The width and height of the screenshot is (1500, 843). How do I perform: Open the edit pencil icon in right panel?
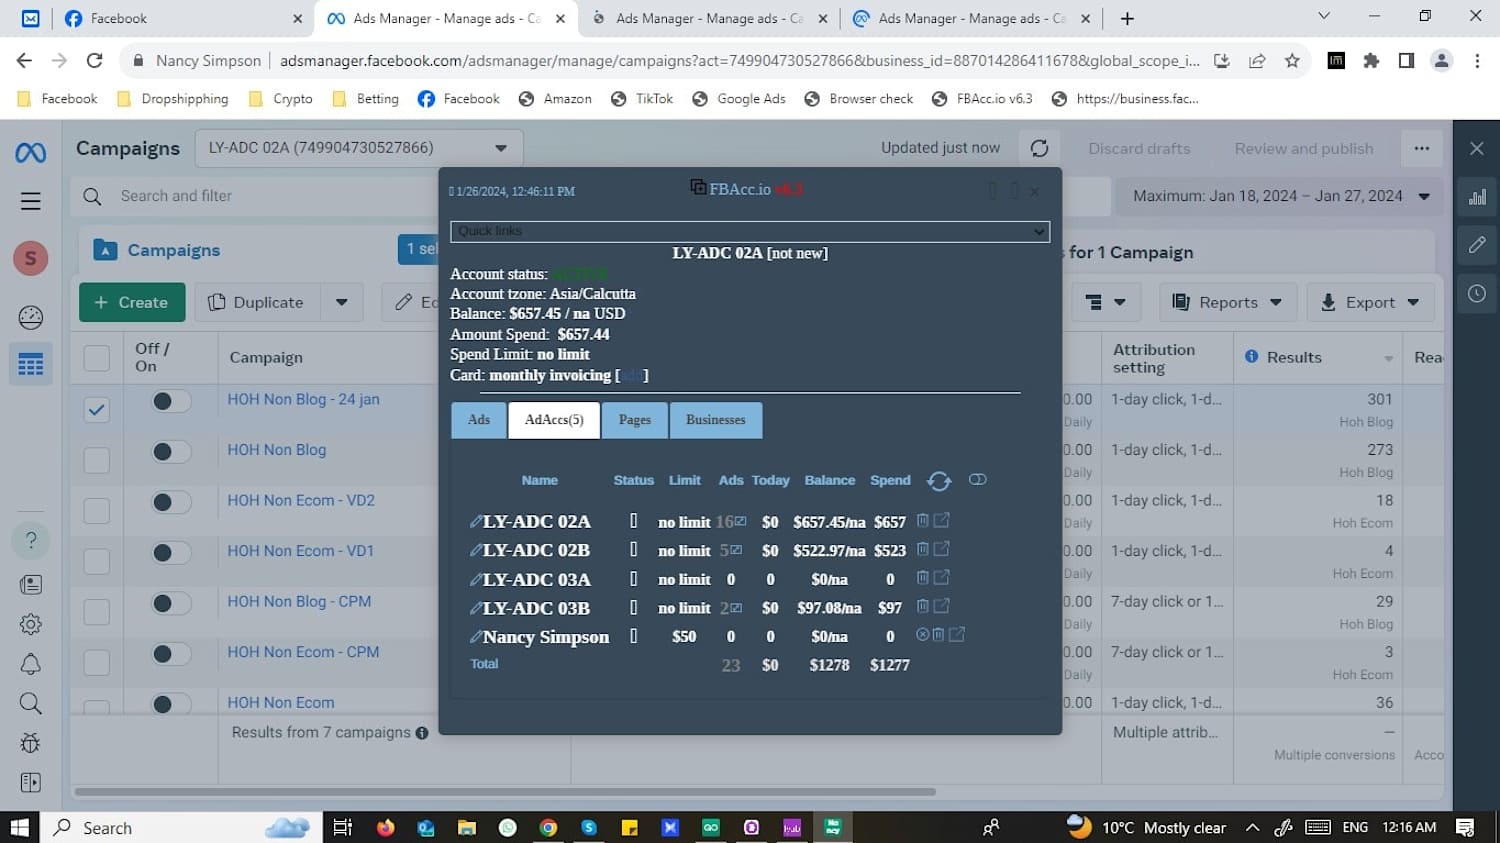pos(1477,245)
